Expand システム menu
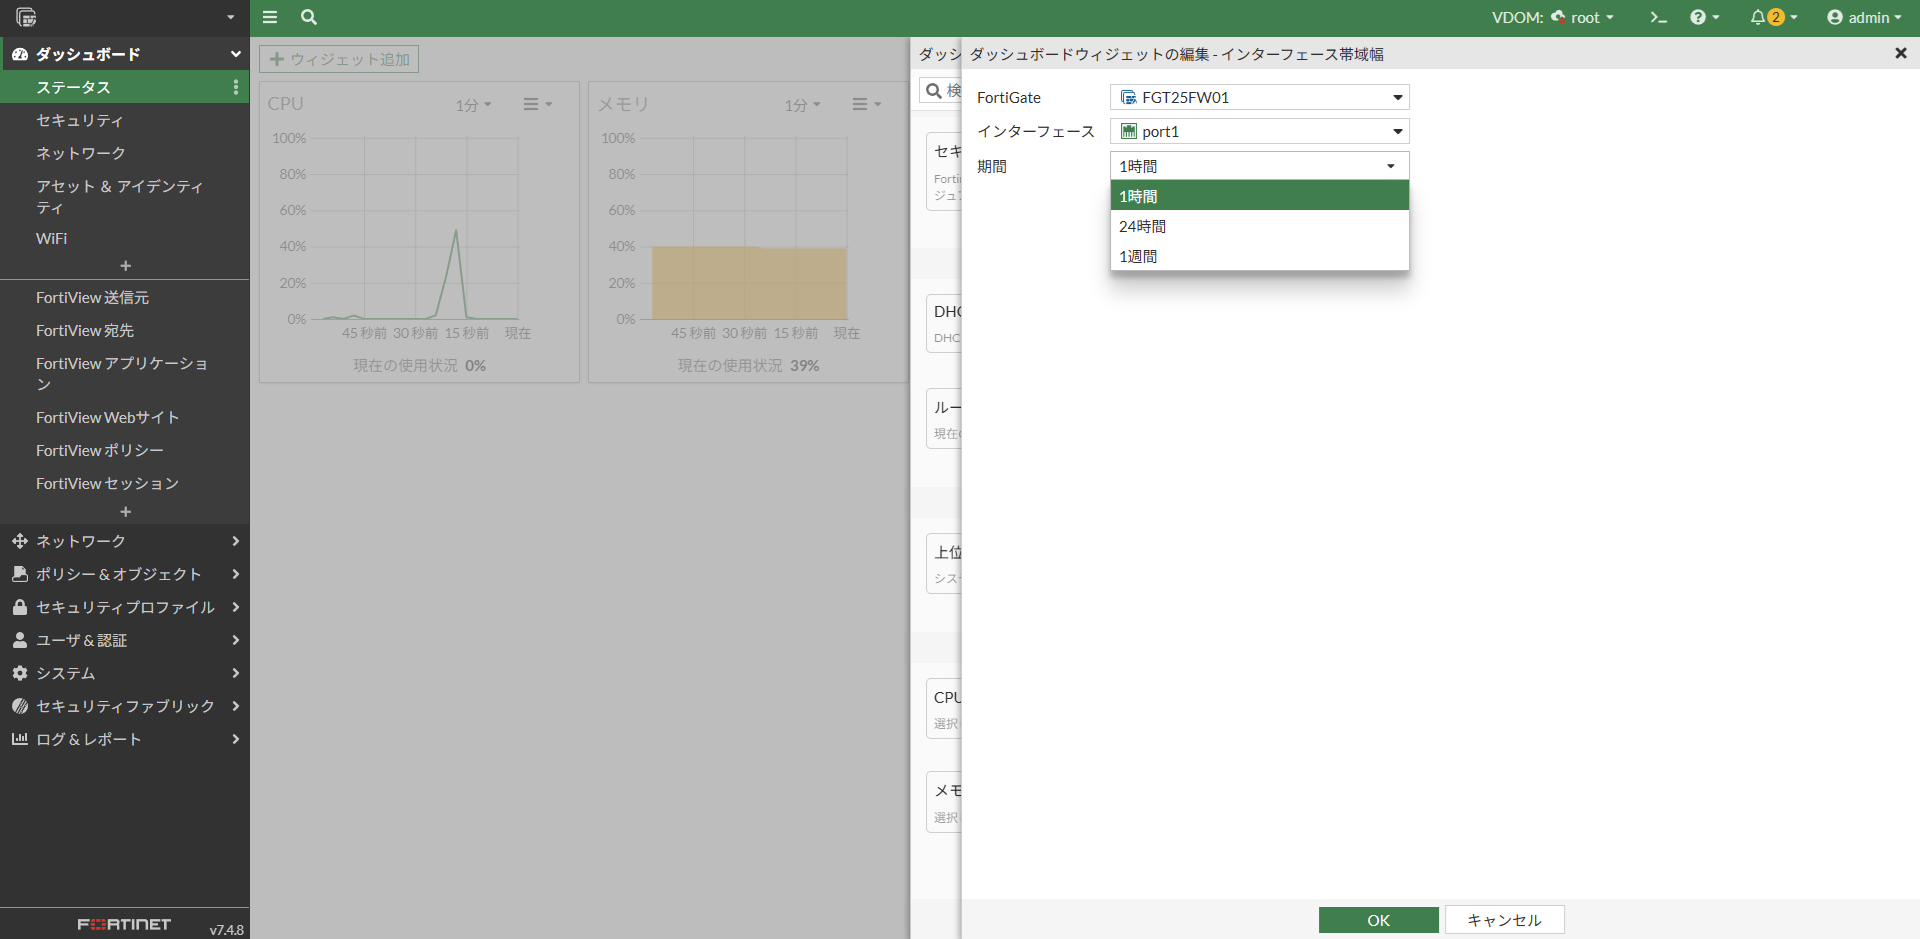 124,673
